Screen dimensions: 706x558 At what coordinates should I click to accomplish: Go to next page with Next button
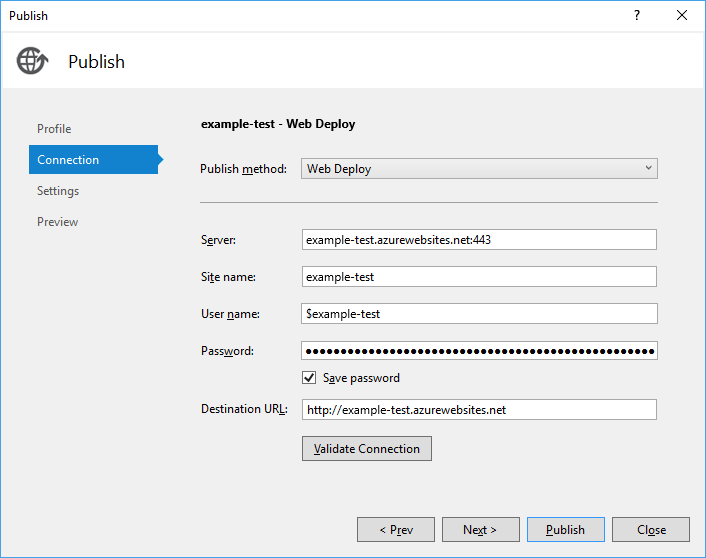click(480, 530)
